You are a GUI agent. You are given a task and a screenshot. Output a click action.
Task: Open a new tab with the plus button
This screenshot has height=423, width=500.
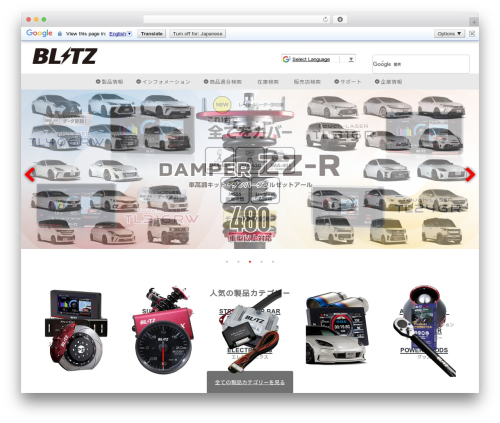(x=474, y=22)
